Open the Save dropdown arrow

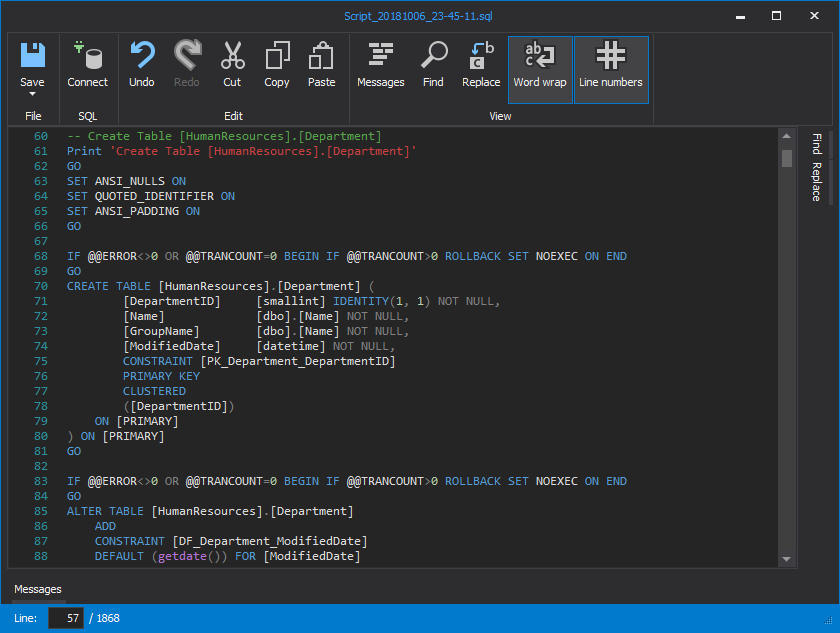tap(32, 94)
